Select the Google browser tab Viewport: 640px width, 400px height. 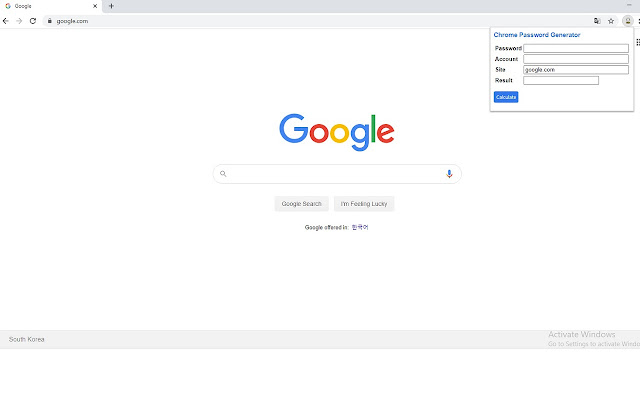click(51, 6)
